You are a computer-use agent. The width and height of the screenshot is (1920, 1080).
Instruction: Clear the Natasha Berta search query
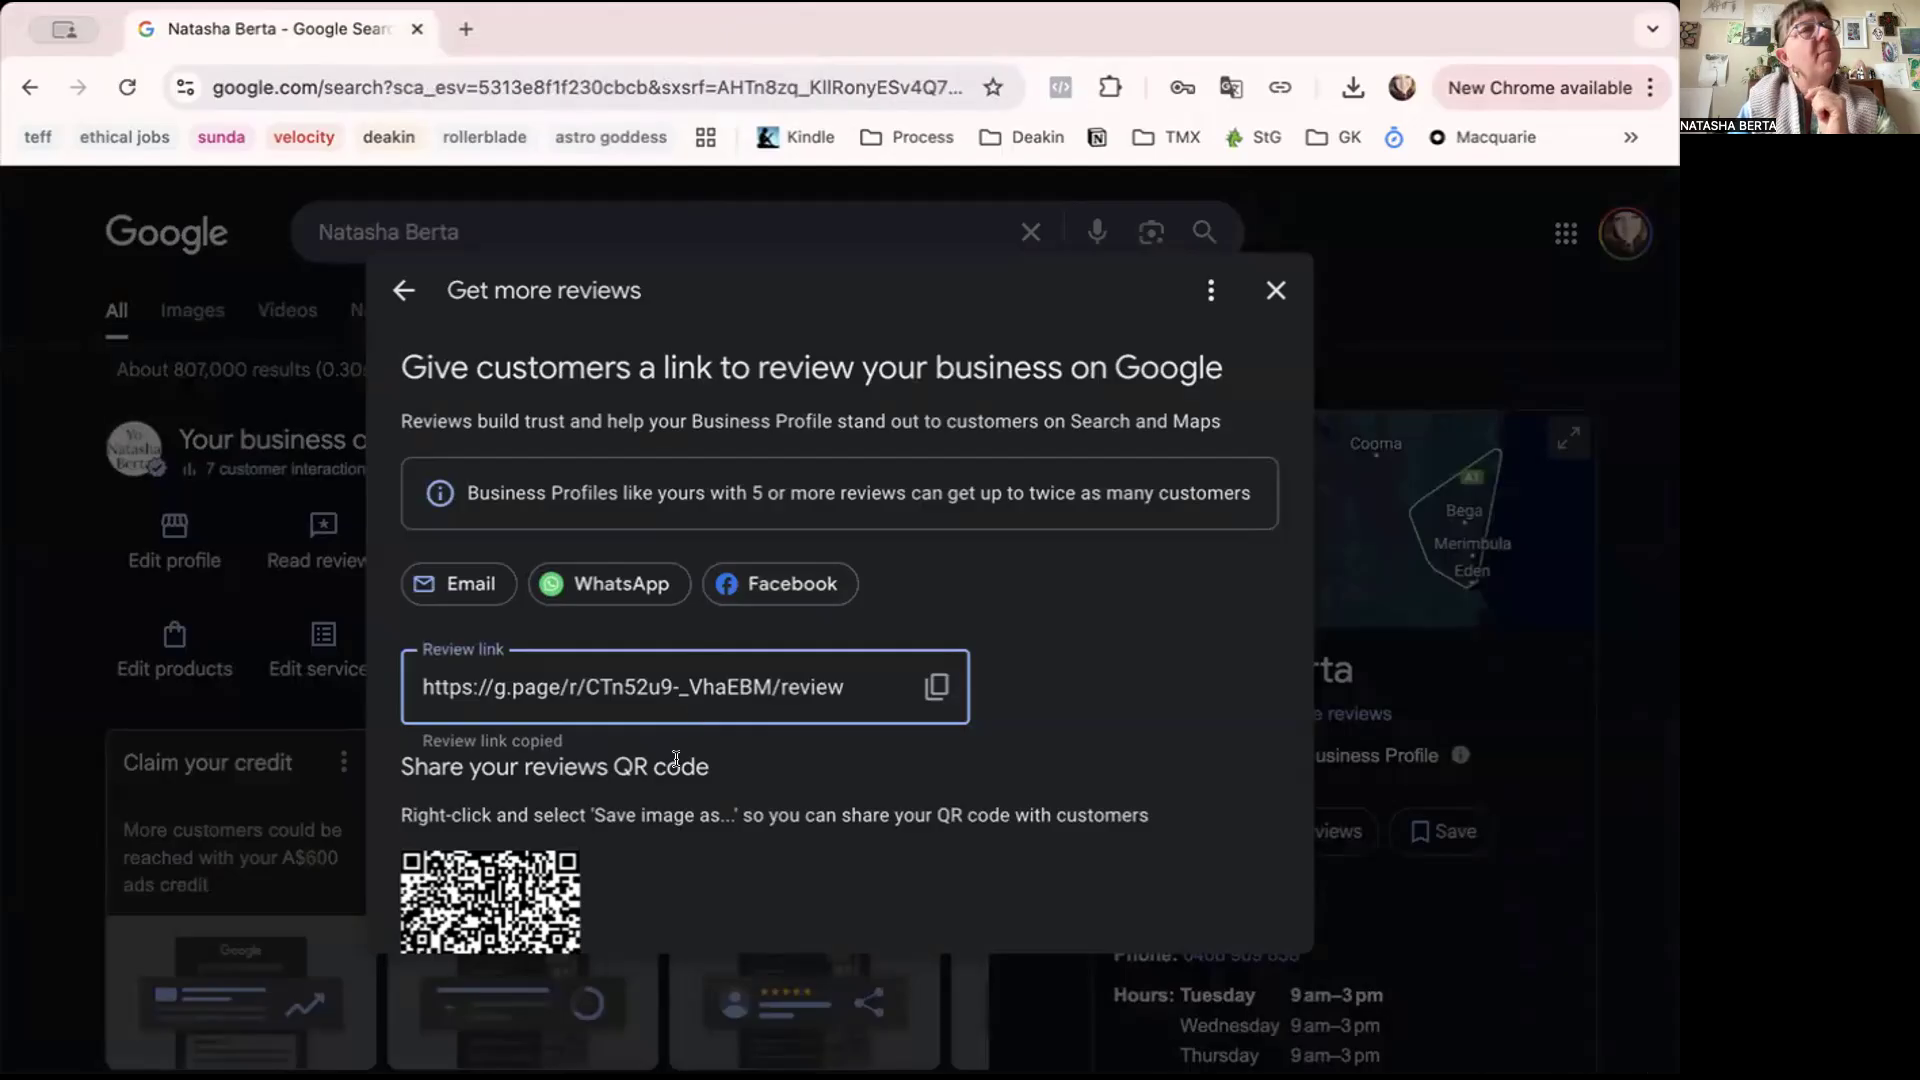tap(1031, 232)
